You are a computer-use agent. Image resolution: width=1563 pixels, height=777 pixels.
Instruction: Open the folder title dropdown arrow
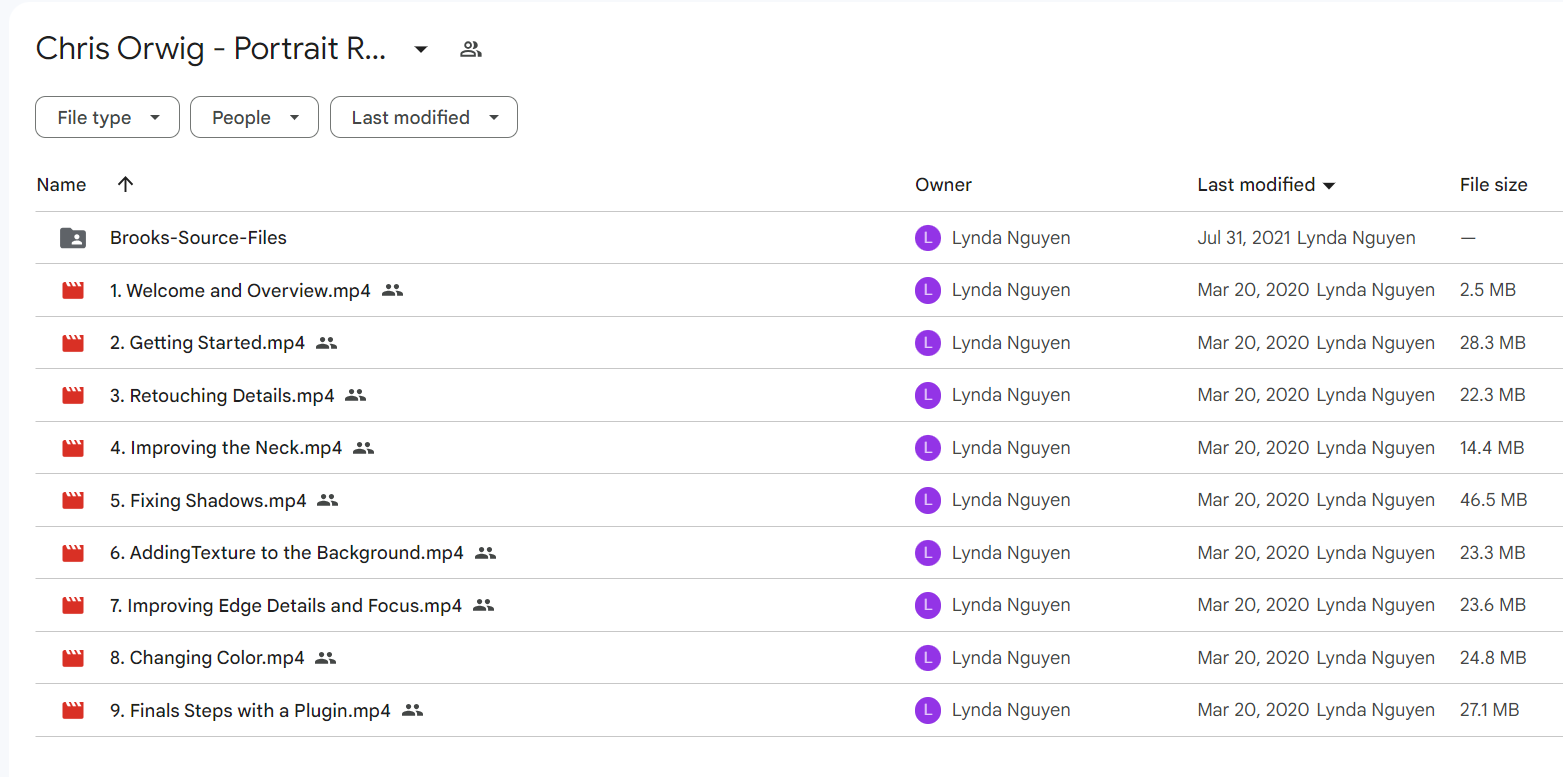421,49
